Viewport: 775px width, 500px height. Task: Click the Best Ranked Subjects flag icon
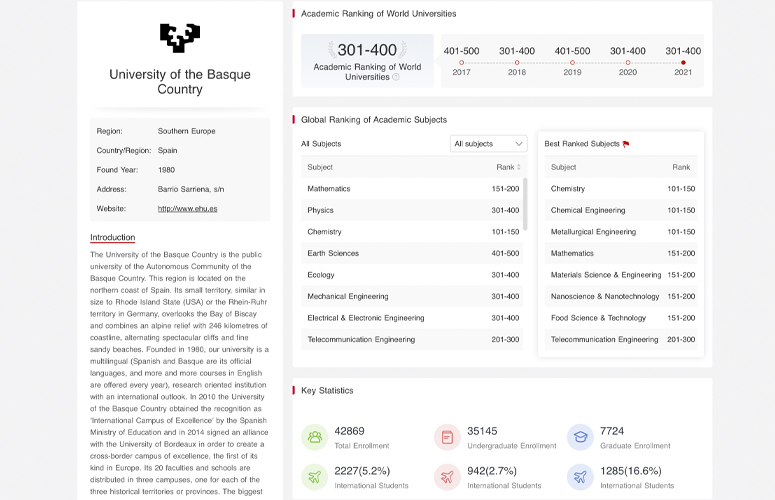tap(626, 144)
